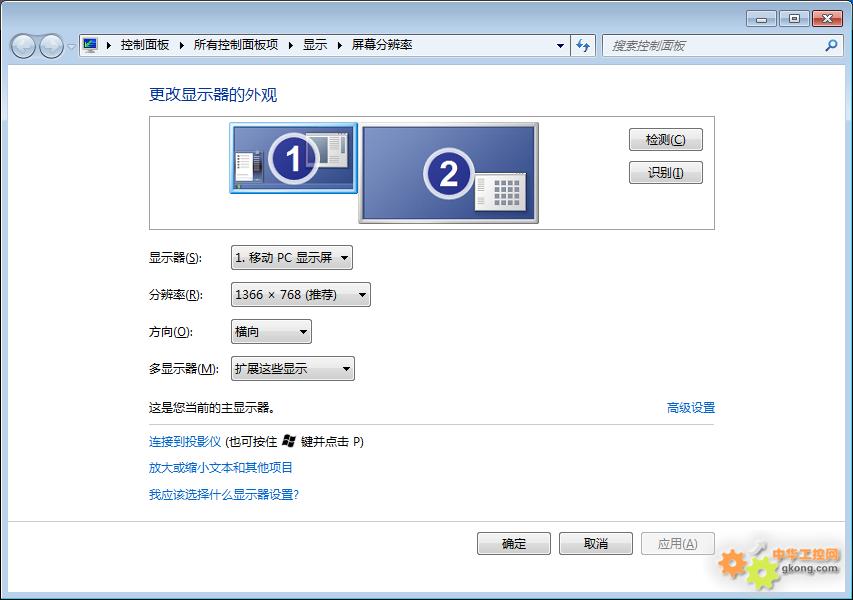Open recent pages arrow next to Forward

71,46
